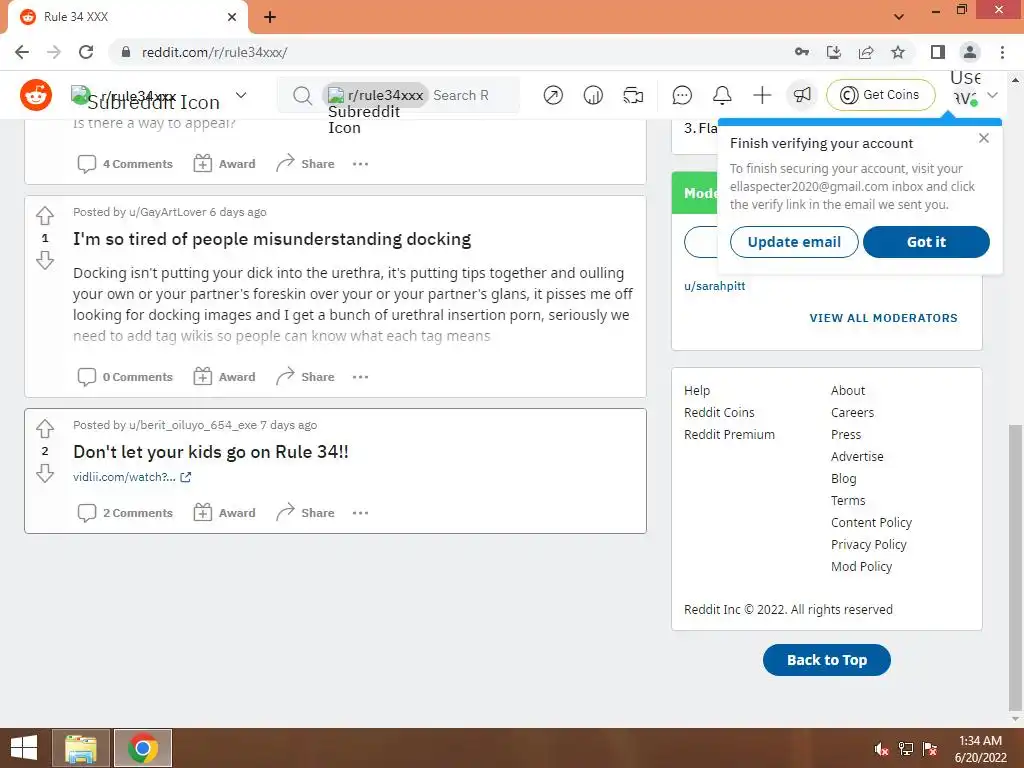
Task: Open Chrome three-dot menu
Action: [1002, 52]
